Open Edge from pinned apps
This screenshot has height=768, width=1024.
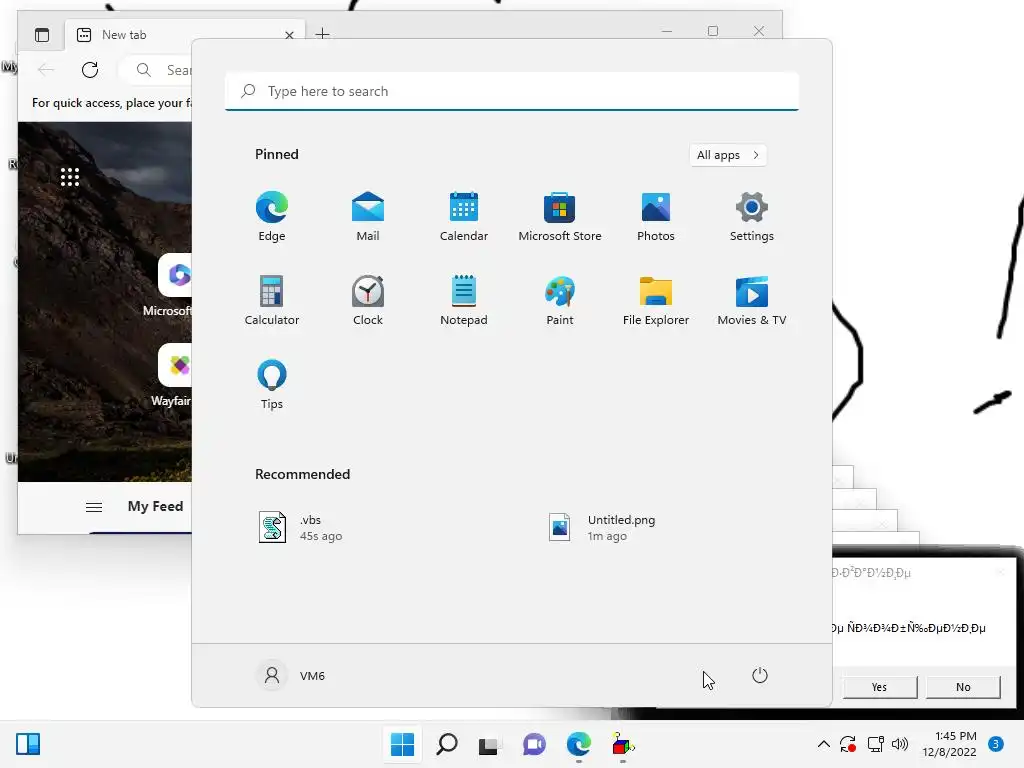point(272,217)
